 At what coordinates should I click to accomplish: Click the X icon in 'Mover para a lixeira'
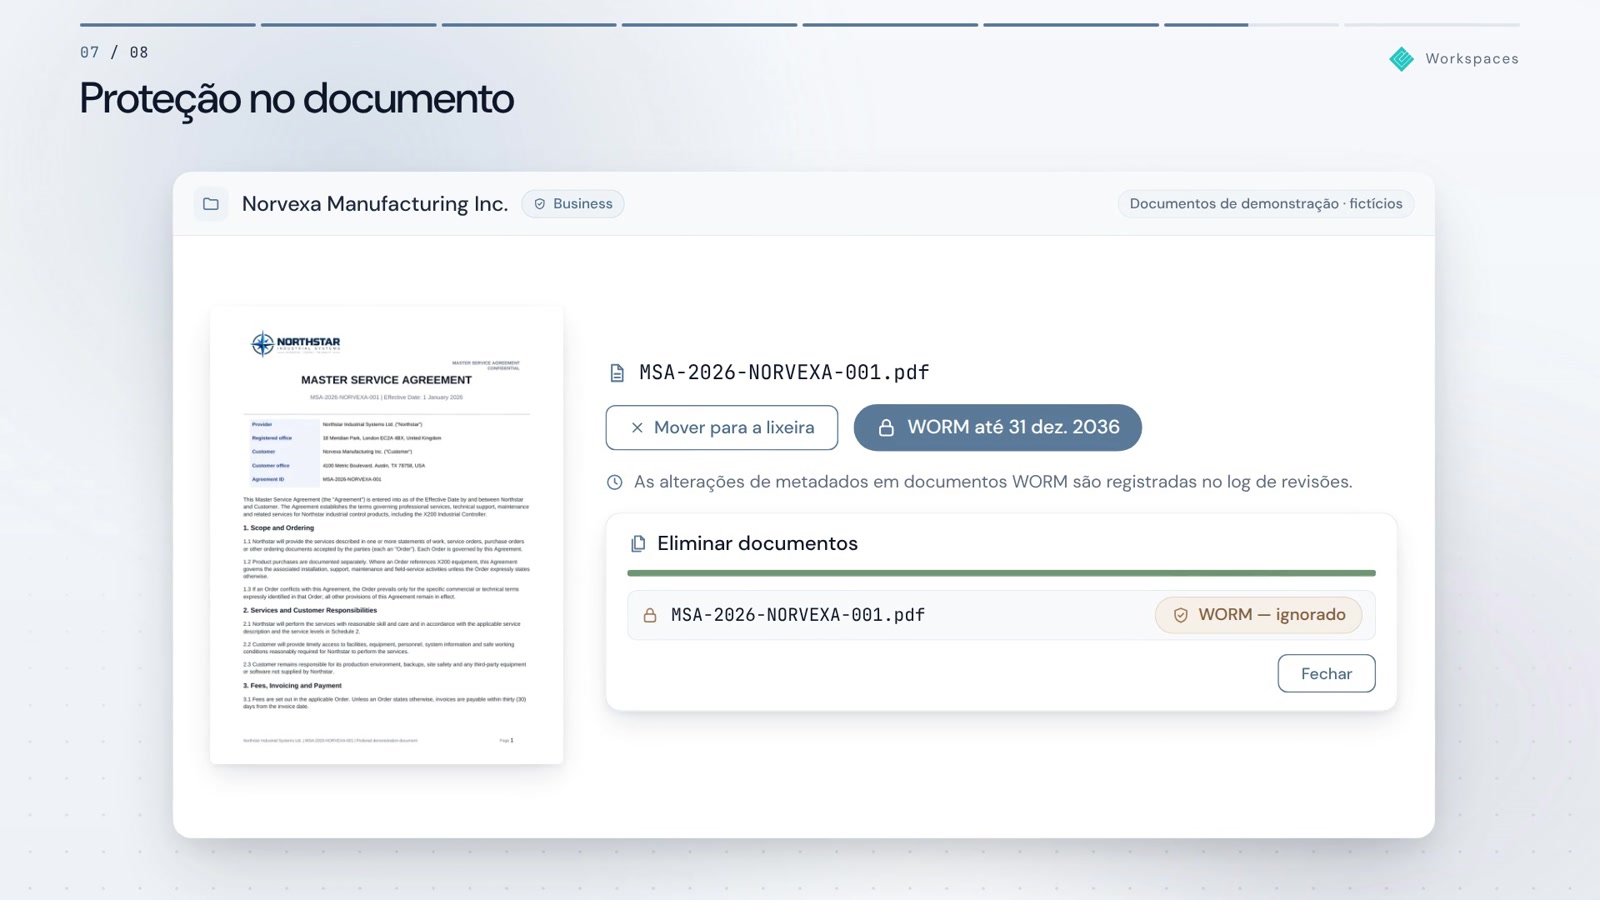click(x=637, y=428)
